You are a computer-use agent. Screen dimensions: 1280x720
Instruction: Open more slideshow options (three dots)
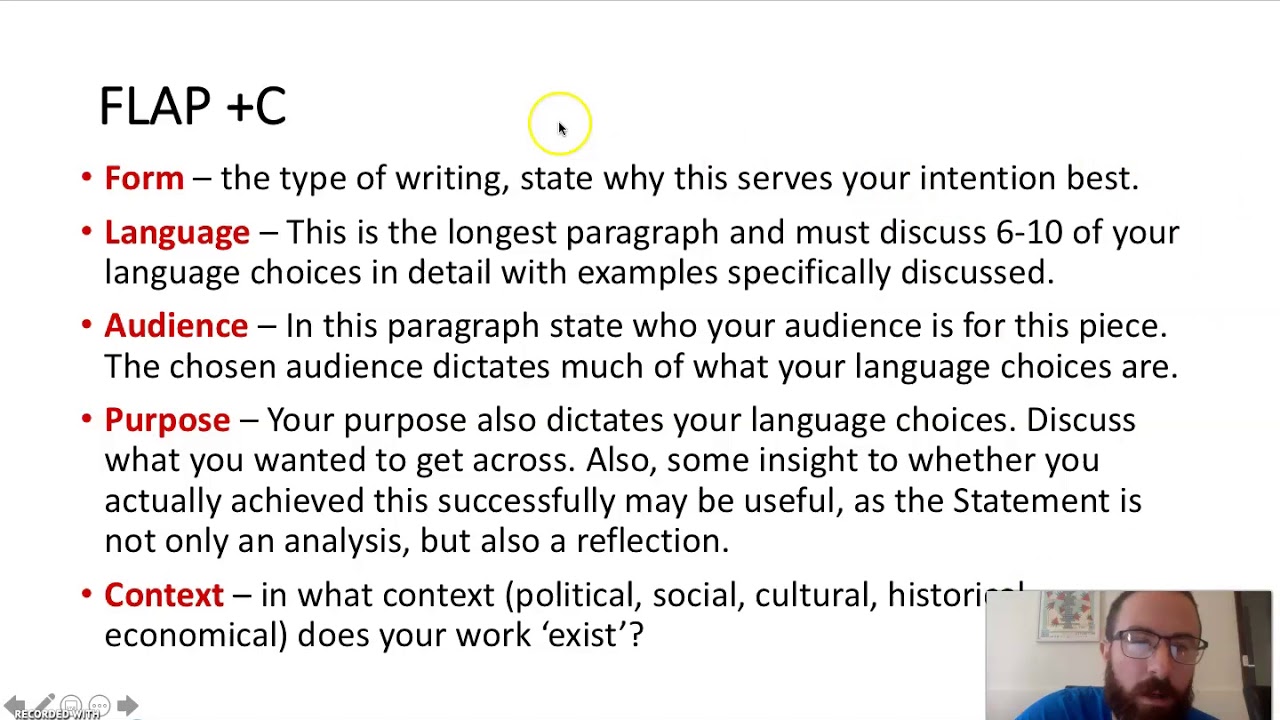point(99,705)
